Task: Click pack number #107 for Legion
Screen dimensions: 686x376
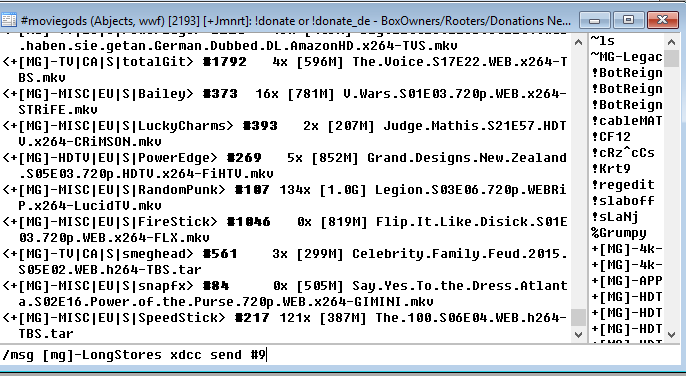Action: coord(252,190)
